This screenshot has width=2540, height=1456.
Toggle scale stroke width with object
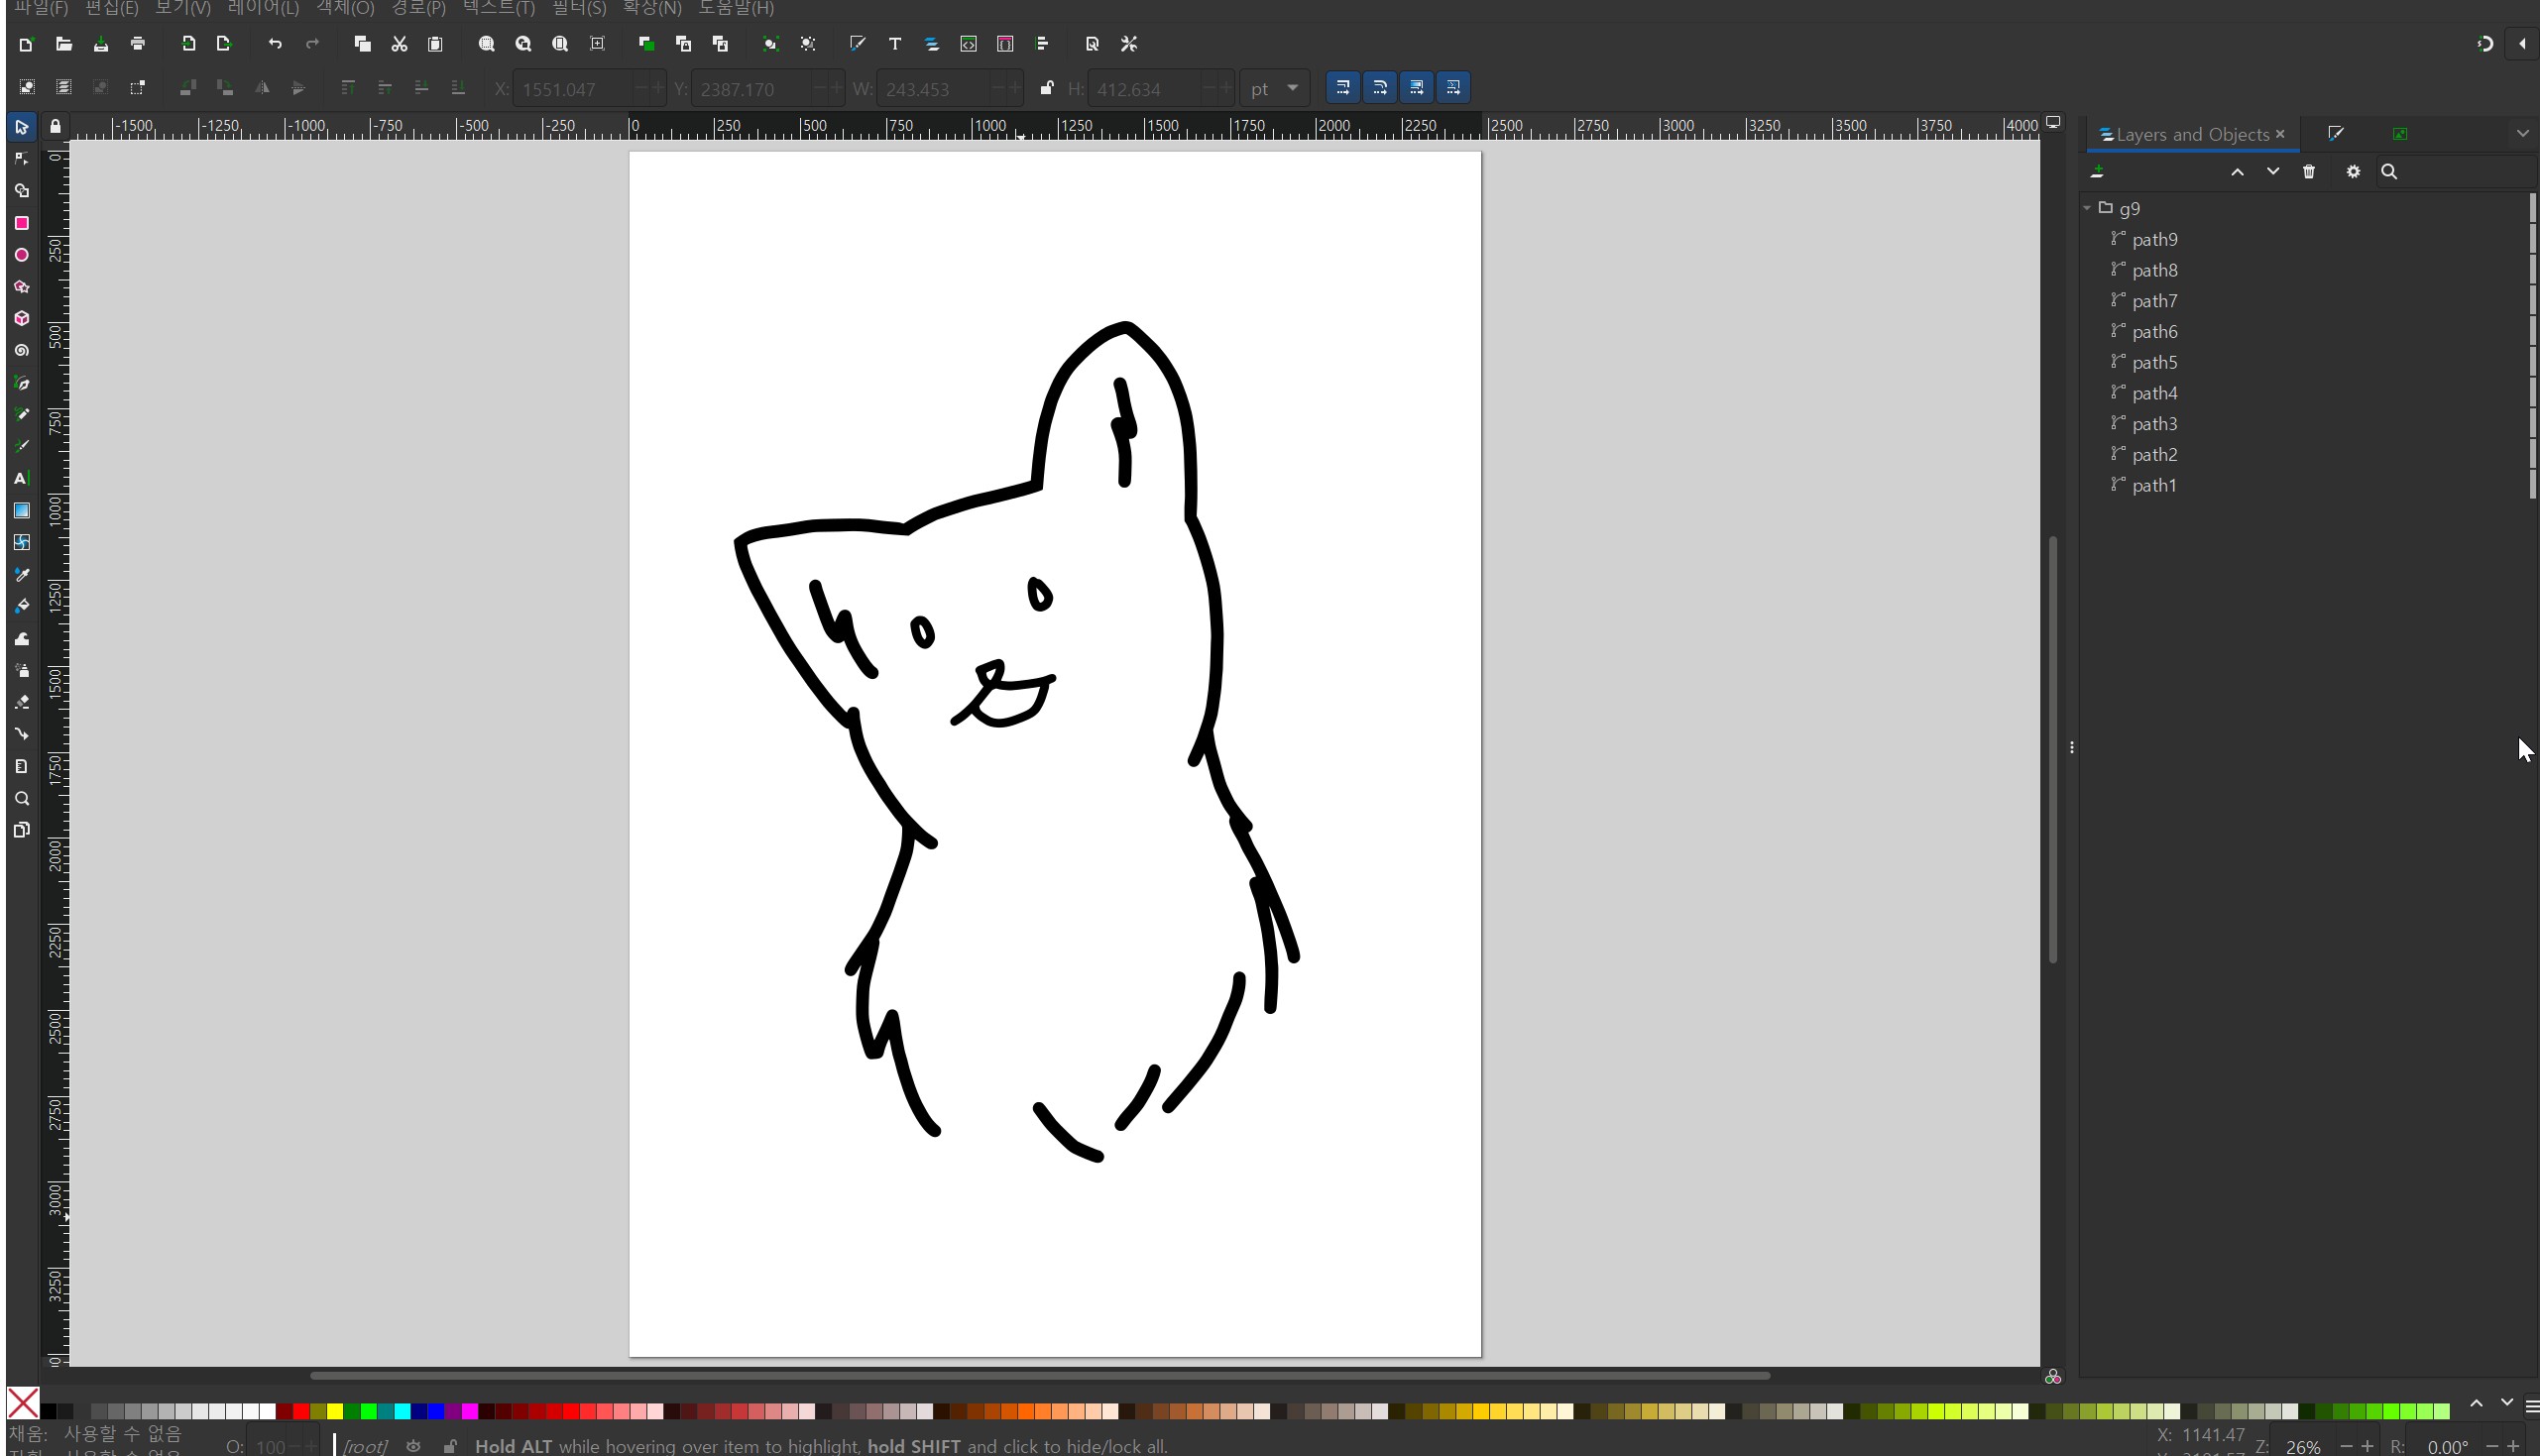click(1343, 88)
